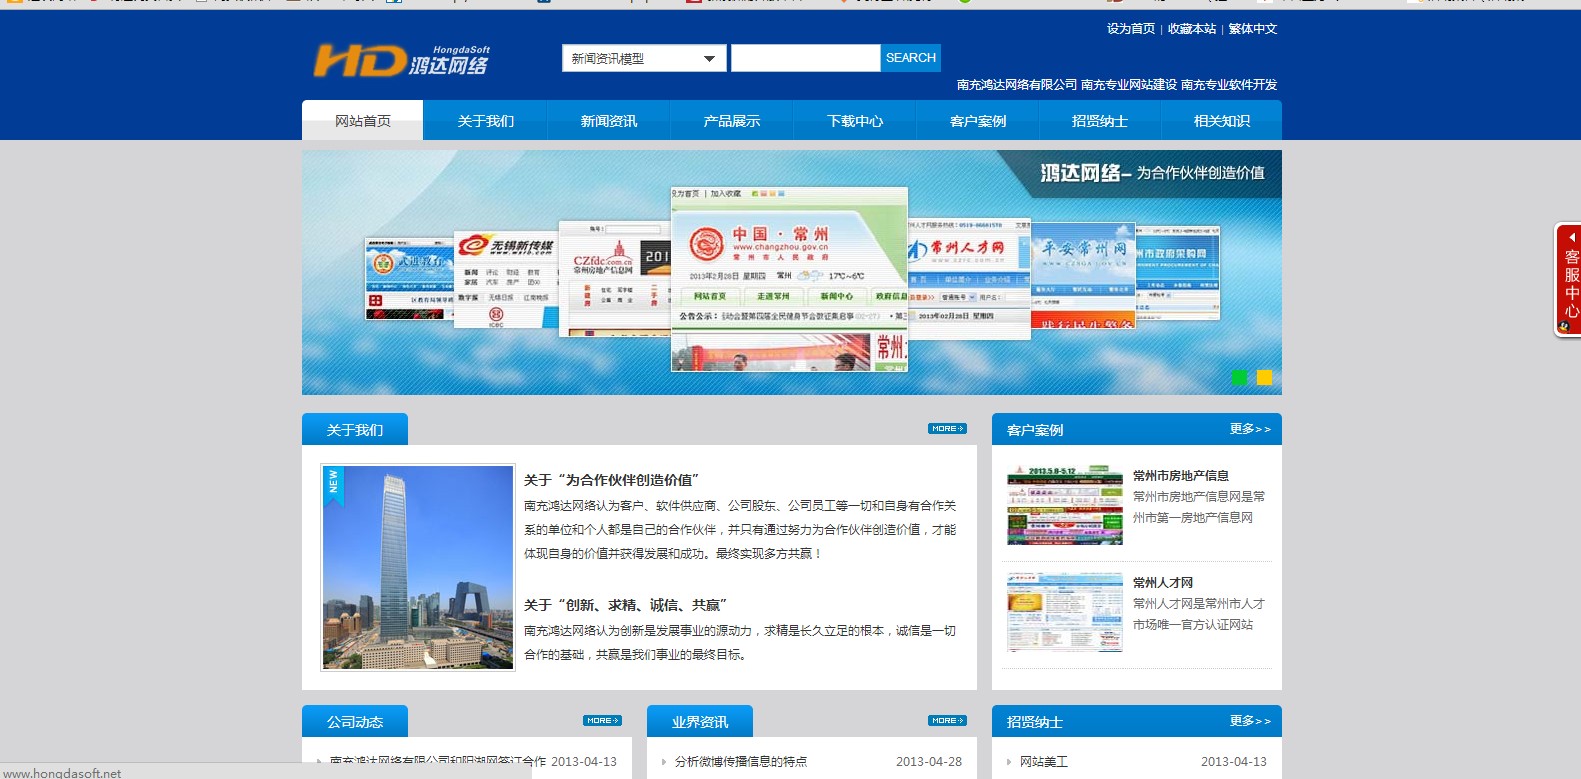Screen dimensions: 1581x779
Task: Expand 更多 in 客户案例 panel
Action: (1249, 429)
